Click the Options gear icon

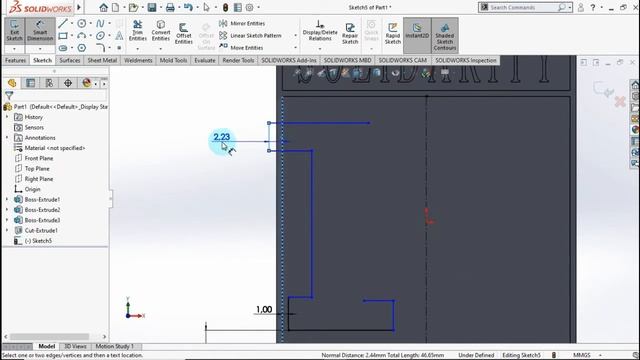[x=249, y=7]
